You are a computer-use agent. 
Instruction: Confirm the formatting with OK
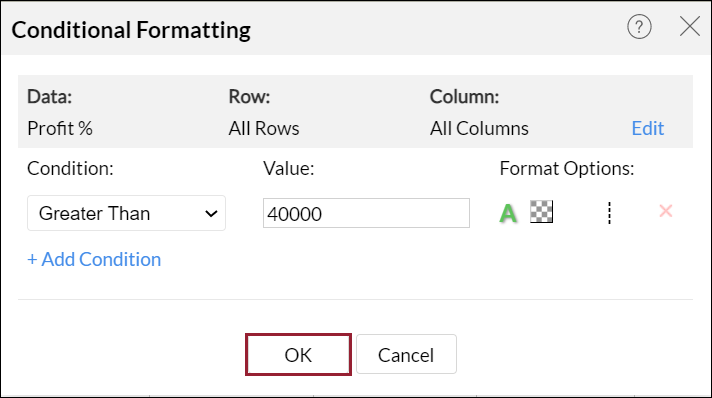click(x=298, y=354)
